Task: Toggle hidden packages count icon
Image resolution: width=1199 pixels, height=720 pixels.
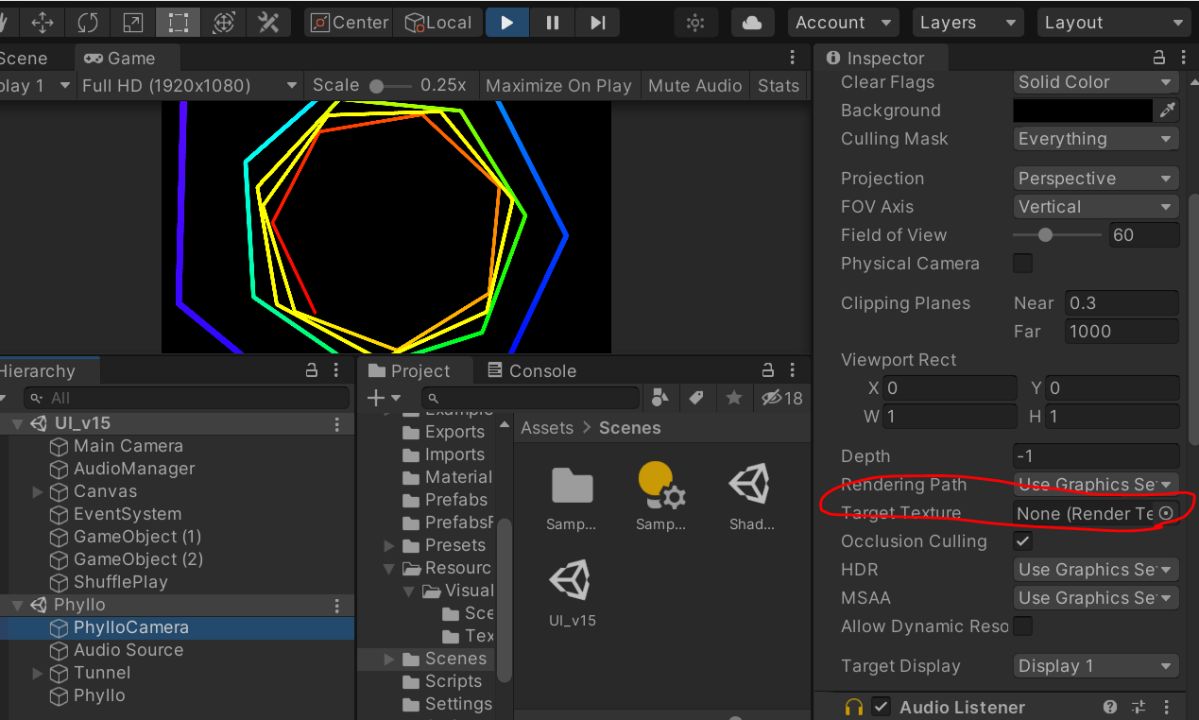Action: tap(781, 397)
